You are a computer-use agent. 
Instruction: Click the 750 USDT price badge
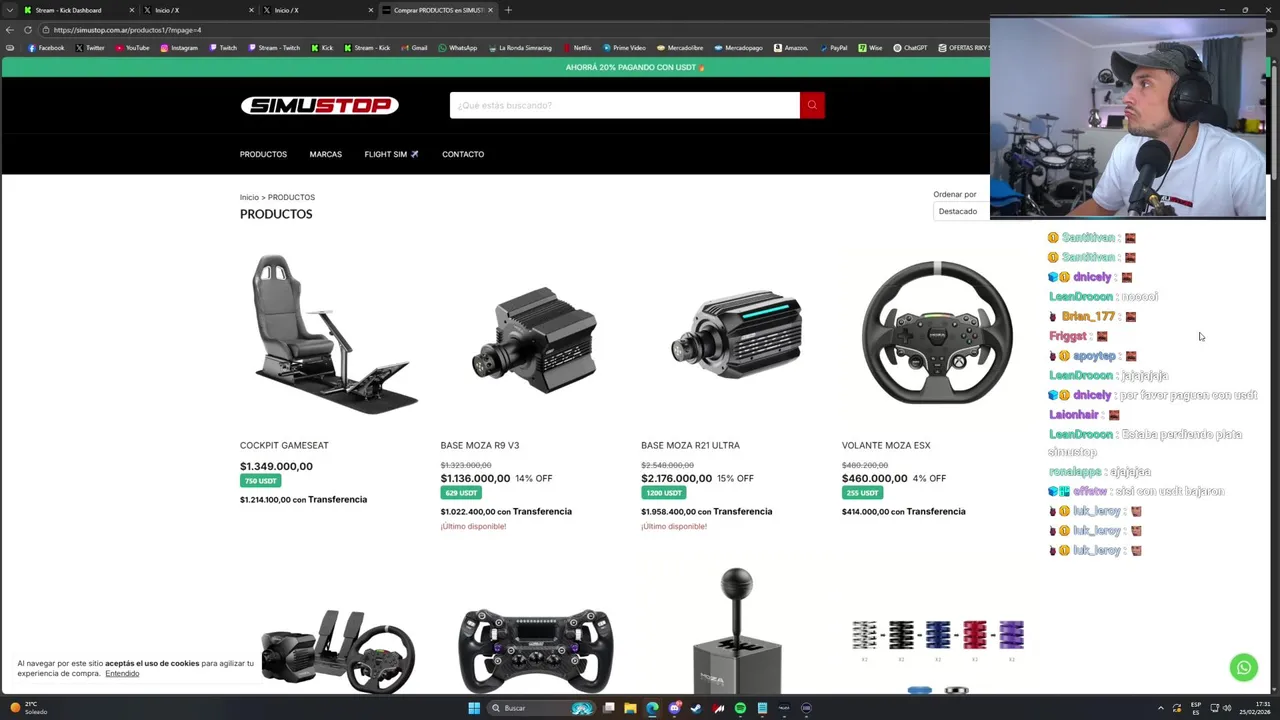(260, 481)
